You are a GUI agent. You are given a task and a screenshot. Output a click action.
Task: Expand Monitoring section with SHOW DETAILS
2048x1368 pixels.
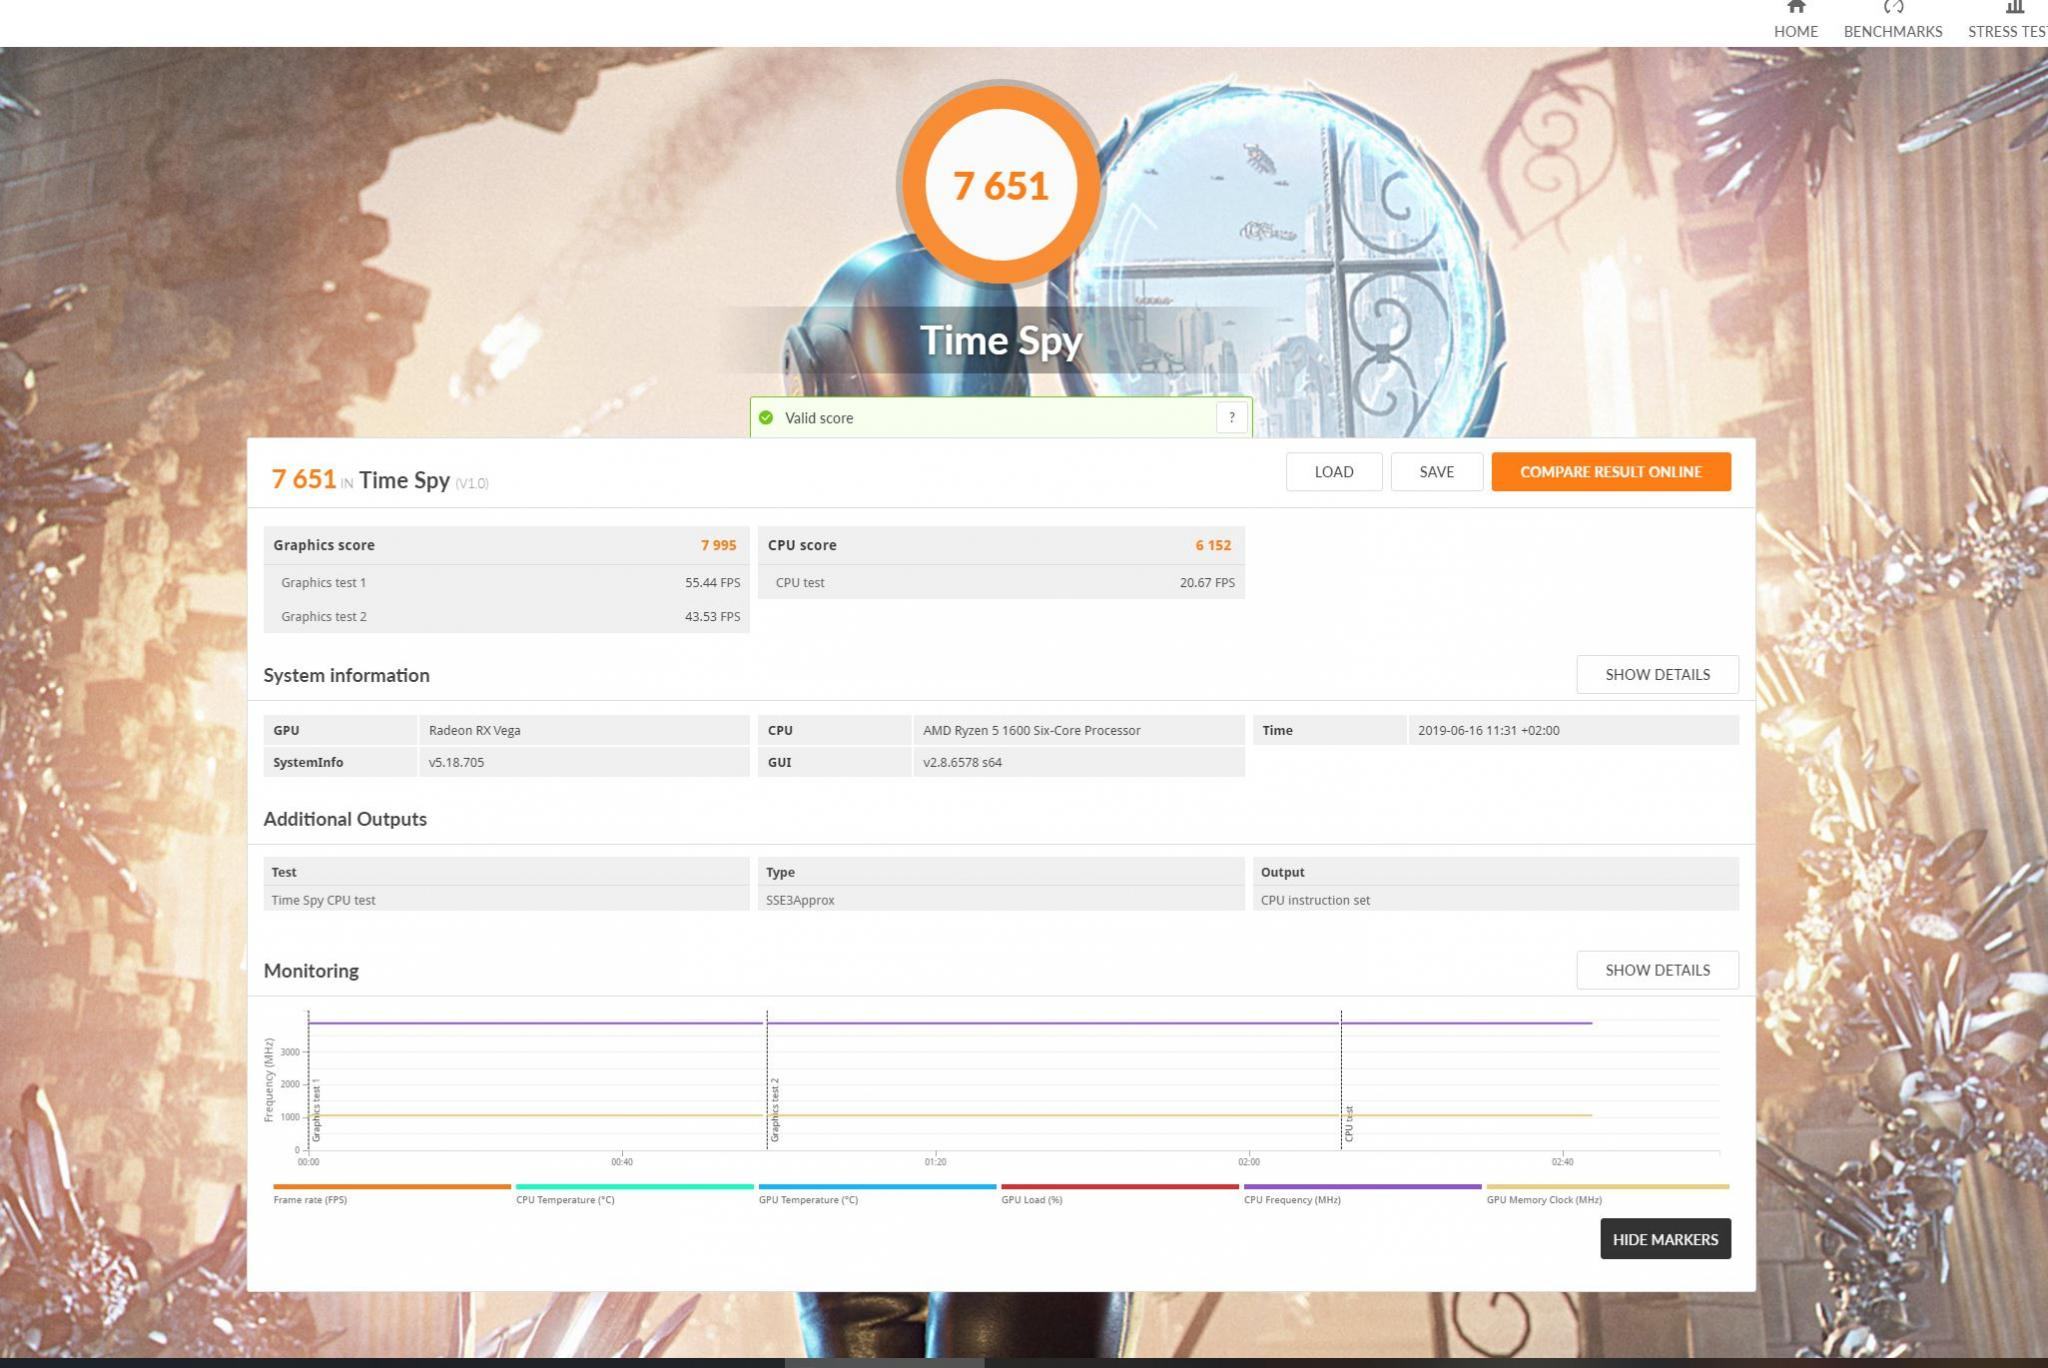[x=1656, y=970]
